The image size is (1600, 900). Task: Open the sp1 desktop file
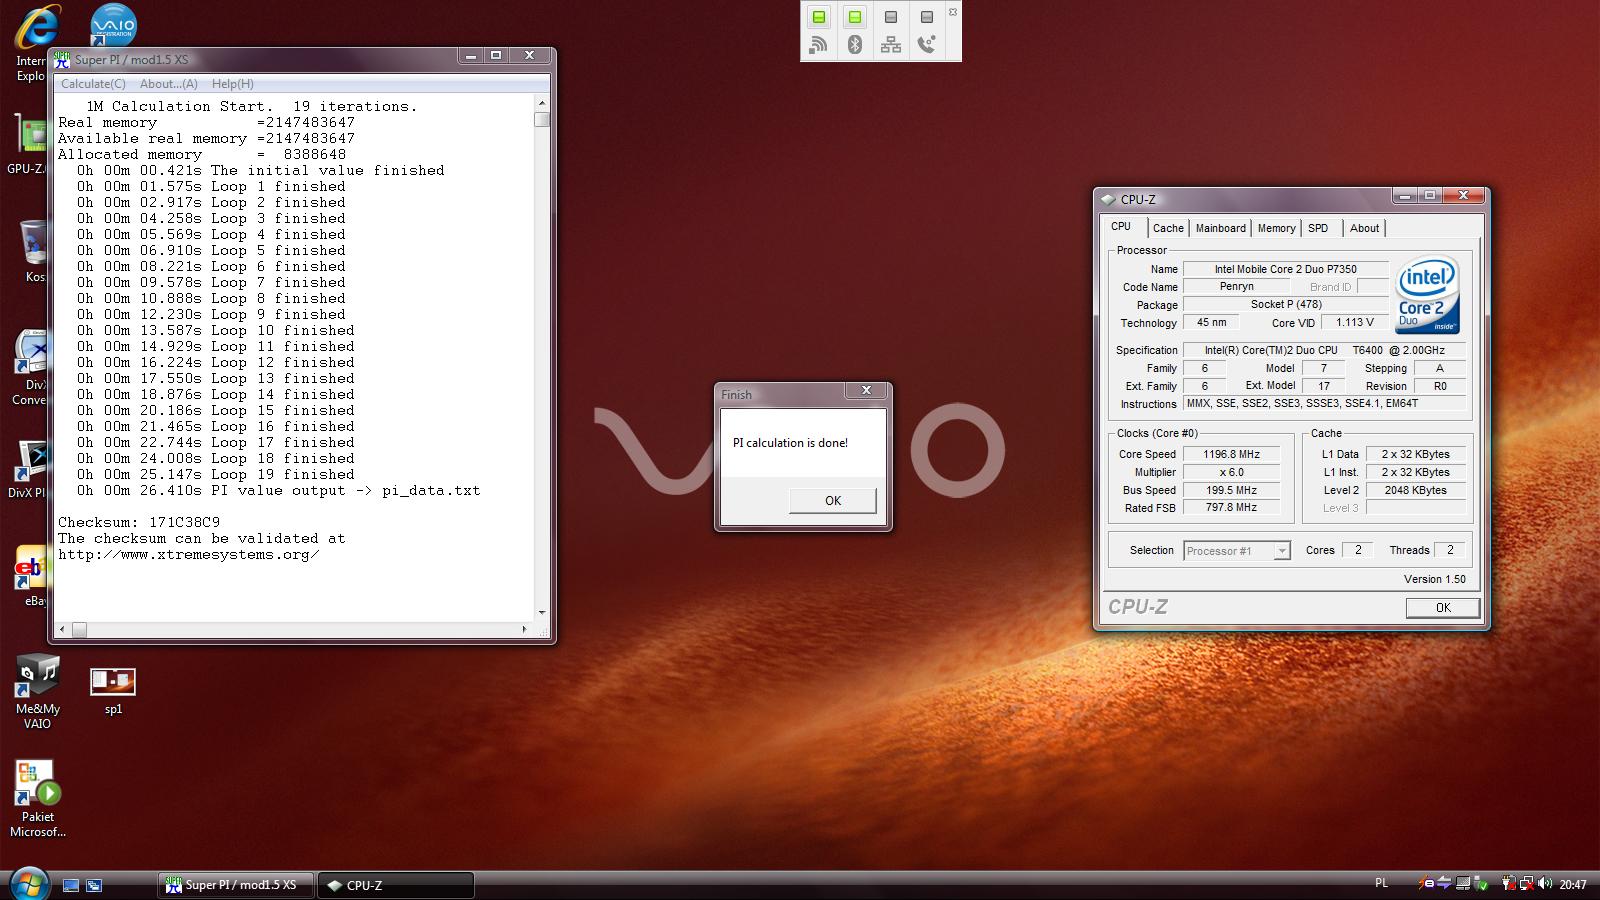point(113,691)
